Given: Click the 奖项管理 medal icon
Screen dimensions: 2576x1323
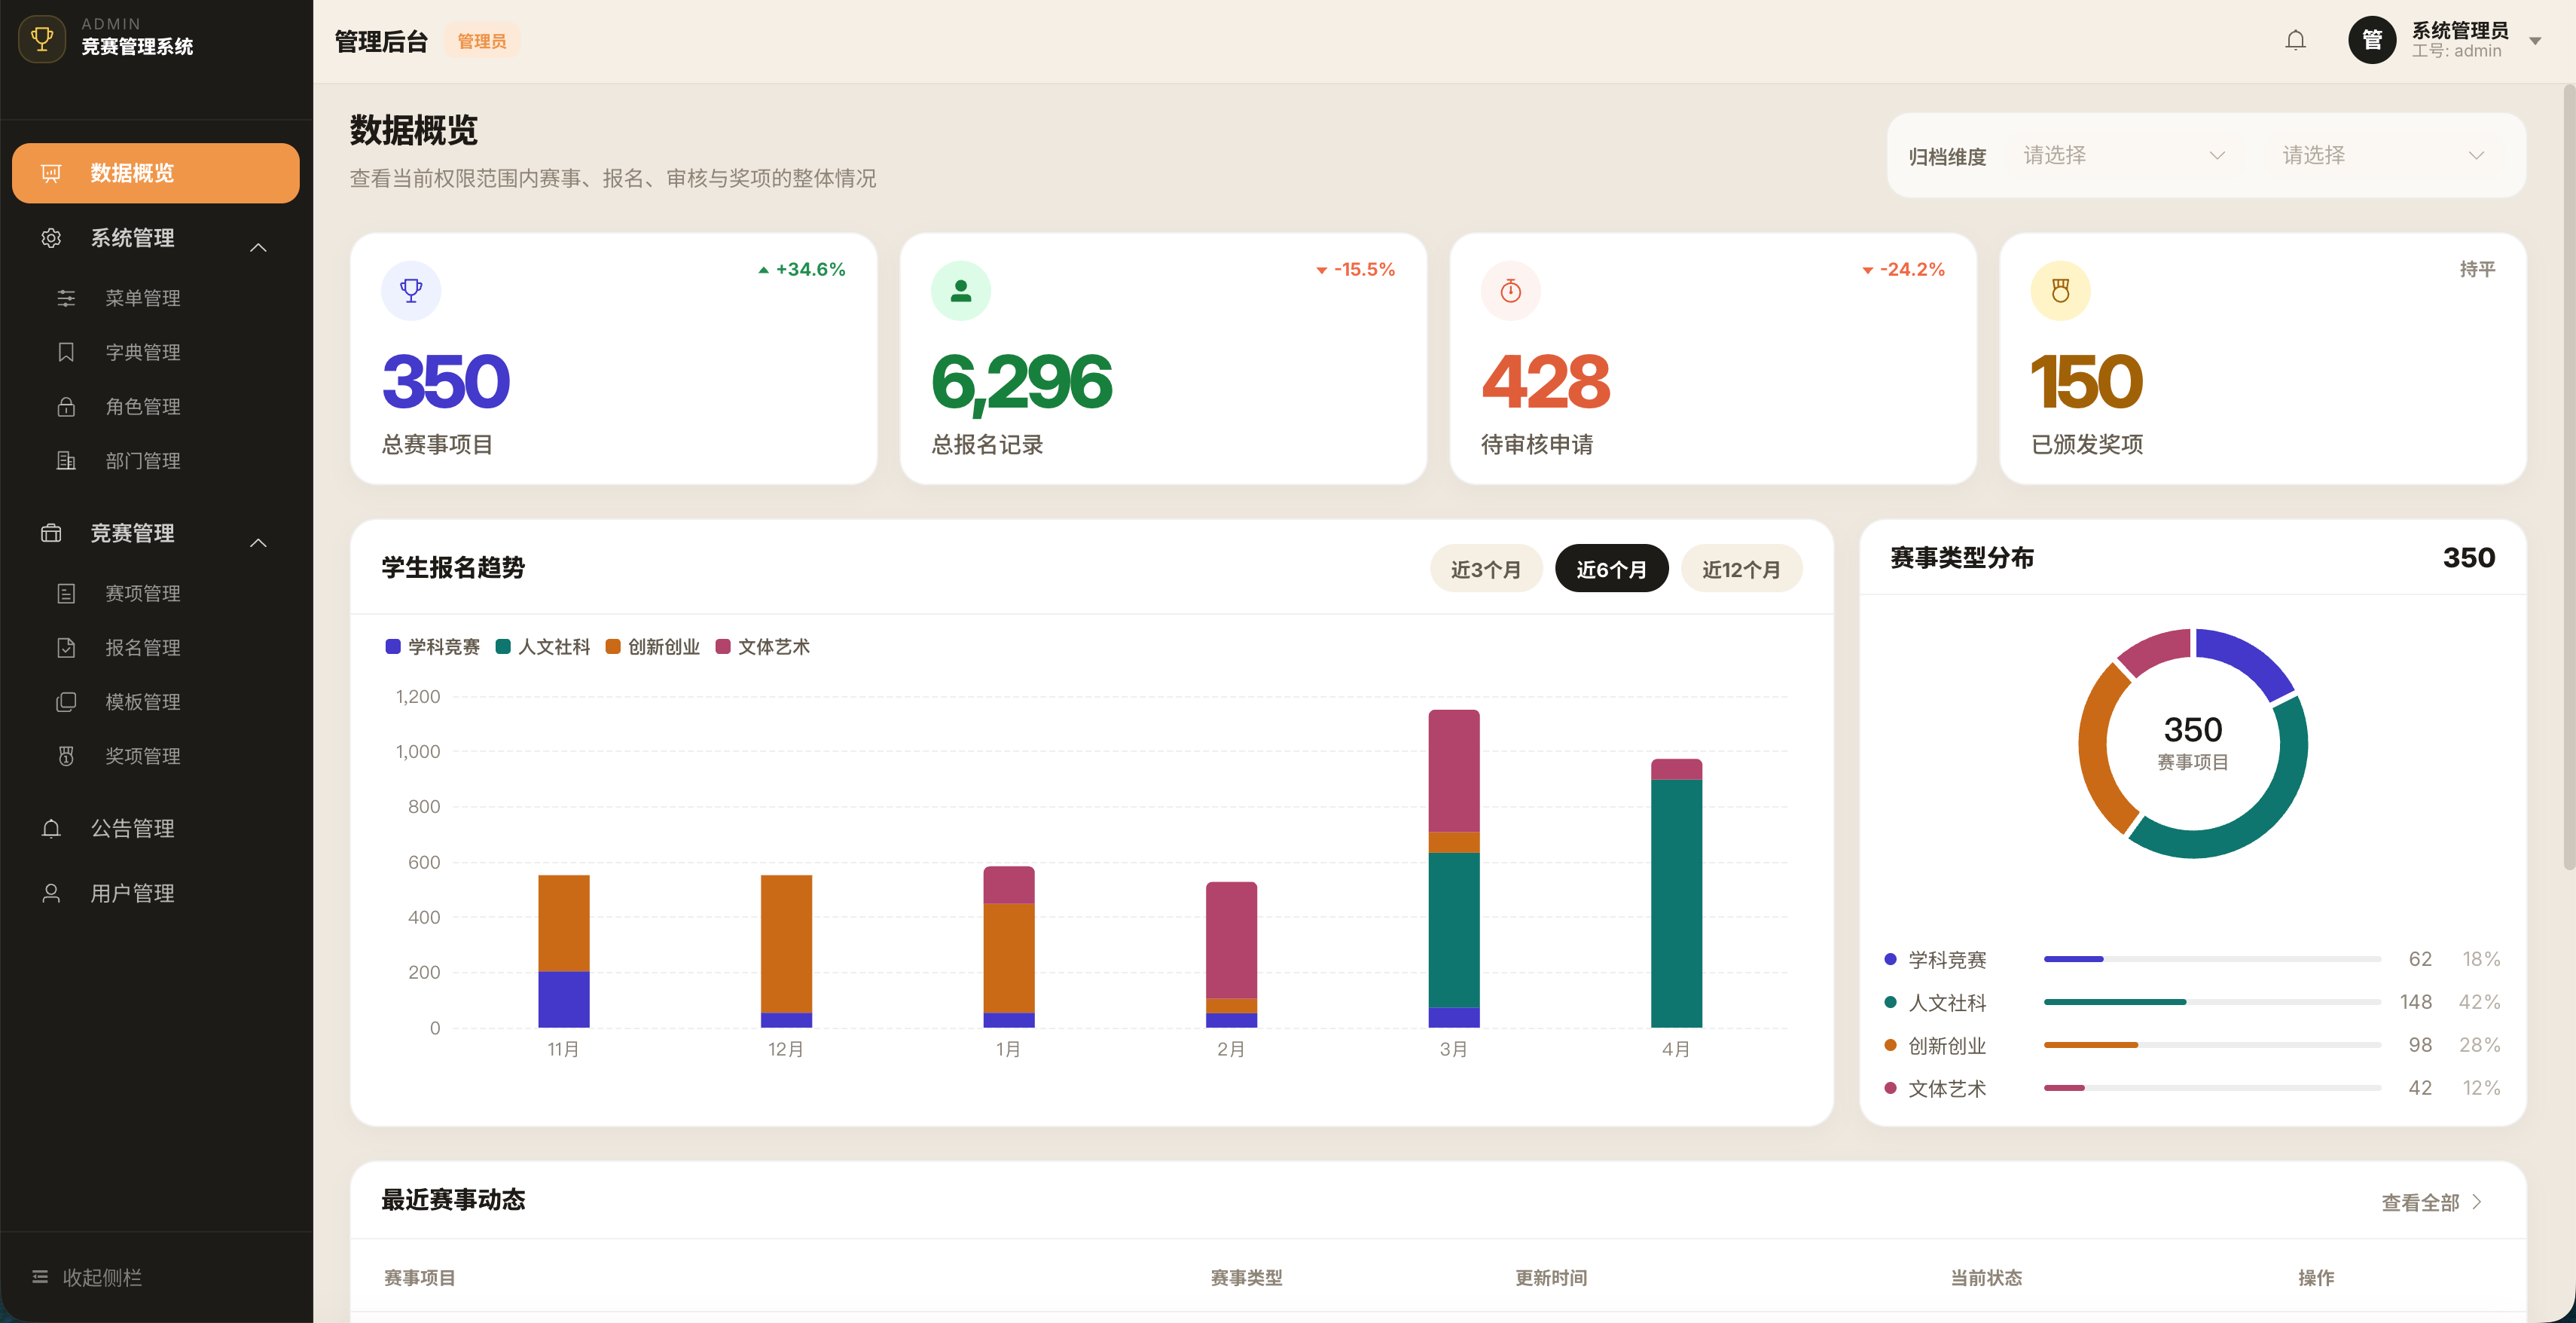Looking at the screenshot, I should click(66, 755).
